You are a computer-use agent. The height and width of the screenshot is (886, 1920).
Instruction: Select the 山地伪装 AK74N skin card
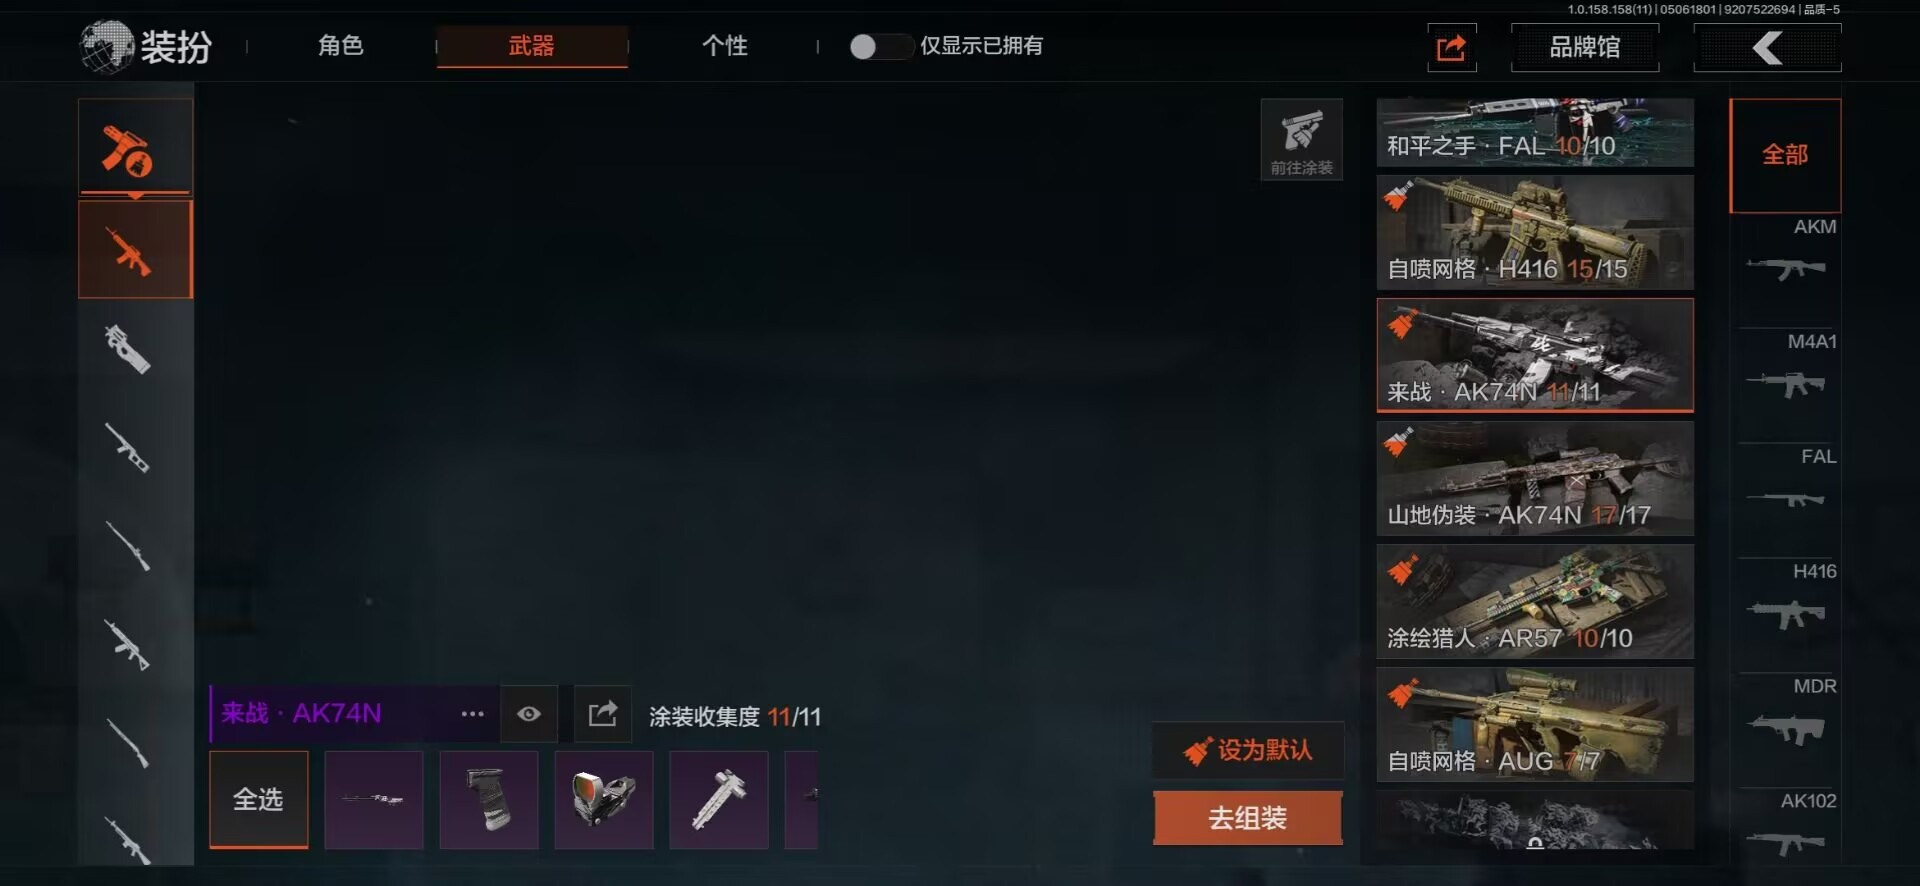pos(1535,478)
